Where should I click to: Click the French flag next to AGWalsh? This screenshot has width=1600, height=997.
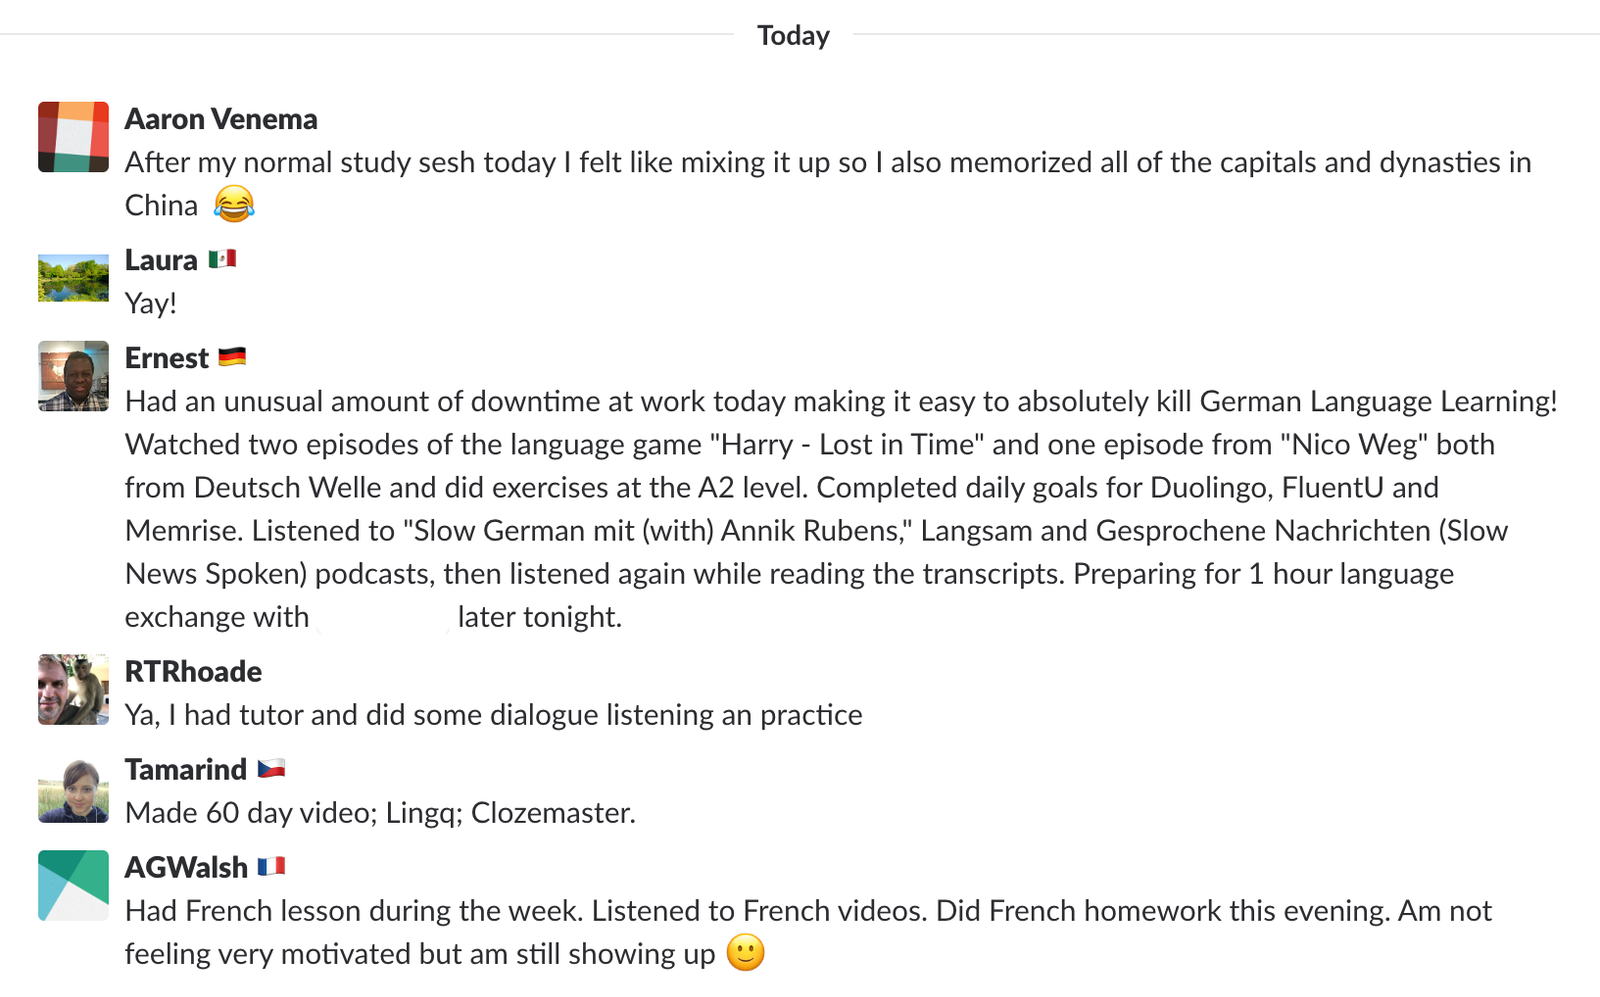click(271, 867)
